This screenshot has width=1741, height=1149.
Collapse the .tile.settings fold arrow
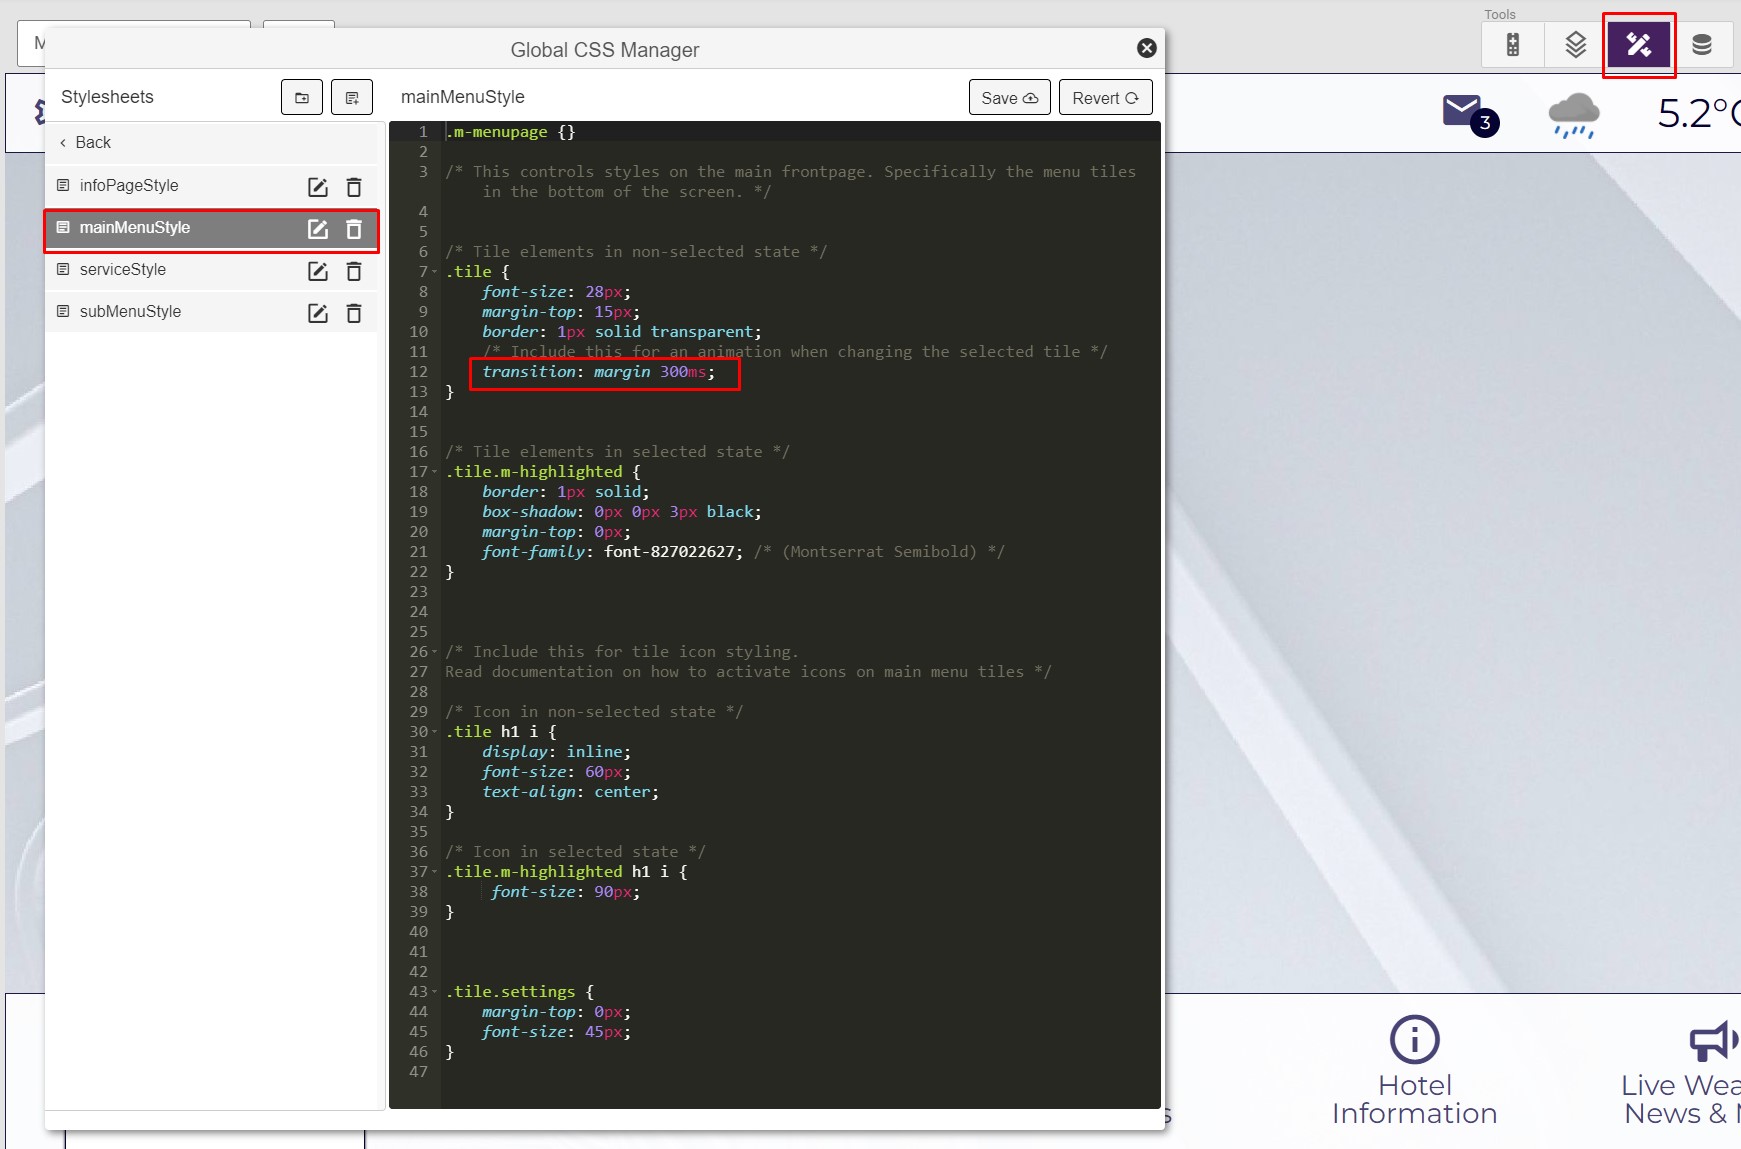pos(435,992)
